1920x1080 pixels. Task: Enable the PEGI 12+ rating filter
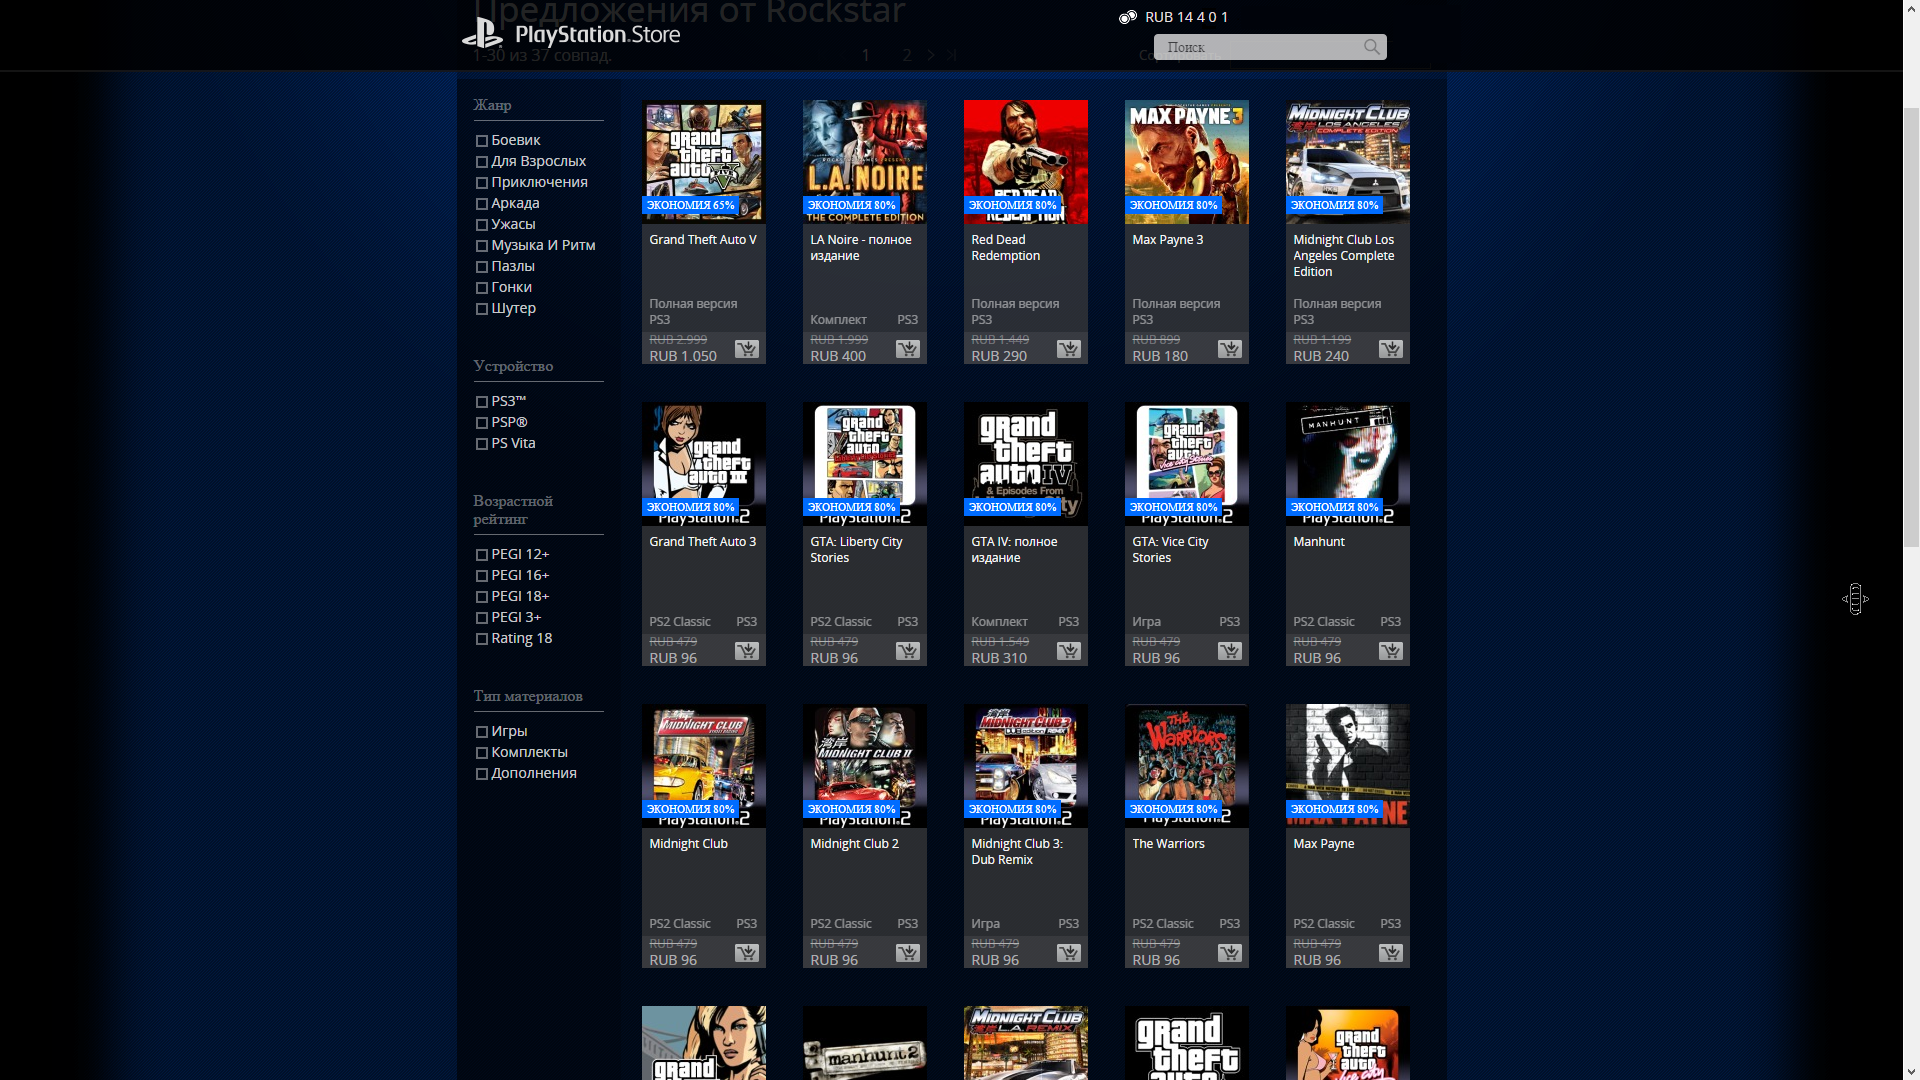point(482,555)
